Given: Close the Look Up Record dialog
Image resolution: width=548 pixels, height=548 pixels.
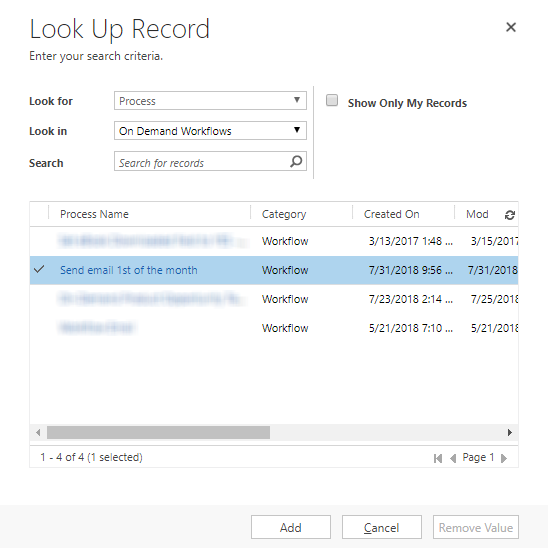Looking at the screenshot, I should (511, 27).
